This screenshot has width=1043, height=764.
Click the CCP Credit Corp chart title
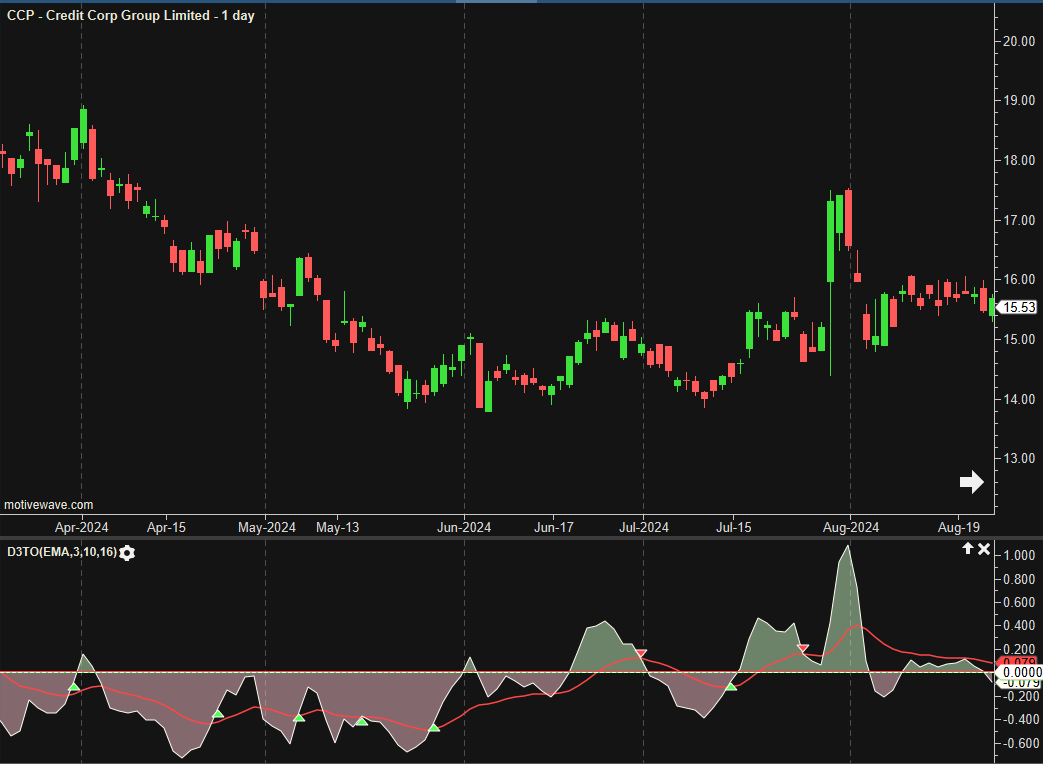tap(131, 16)
